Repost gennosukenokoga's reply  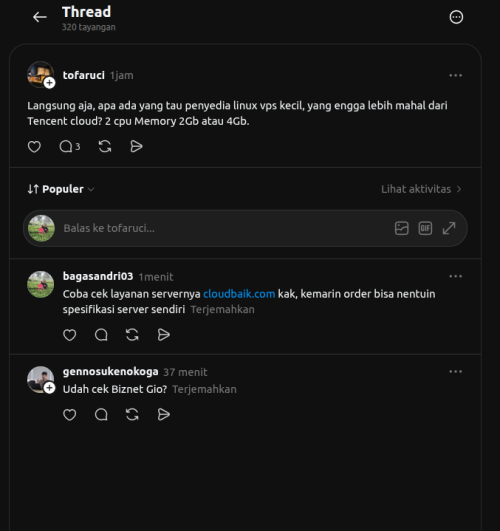click(x=132, y=415)
